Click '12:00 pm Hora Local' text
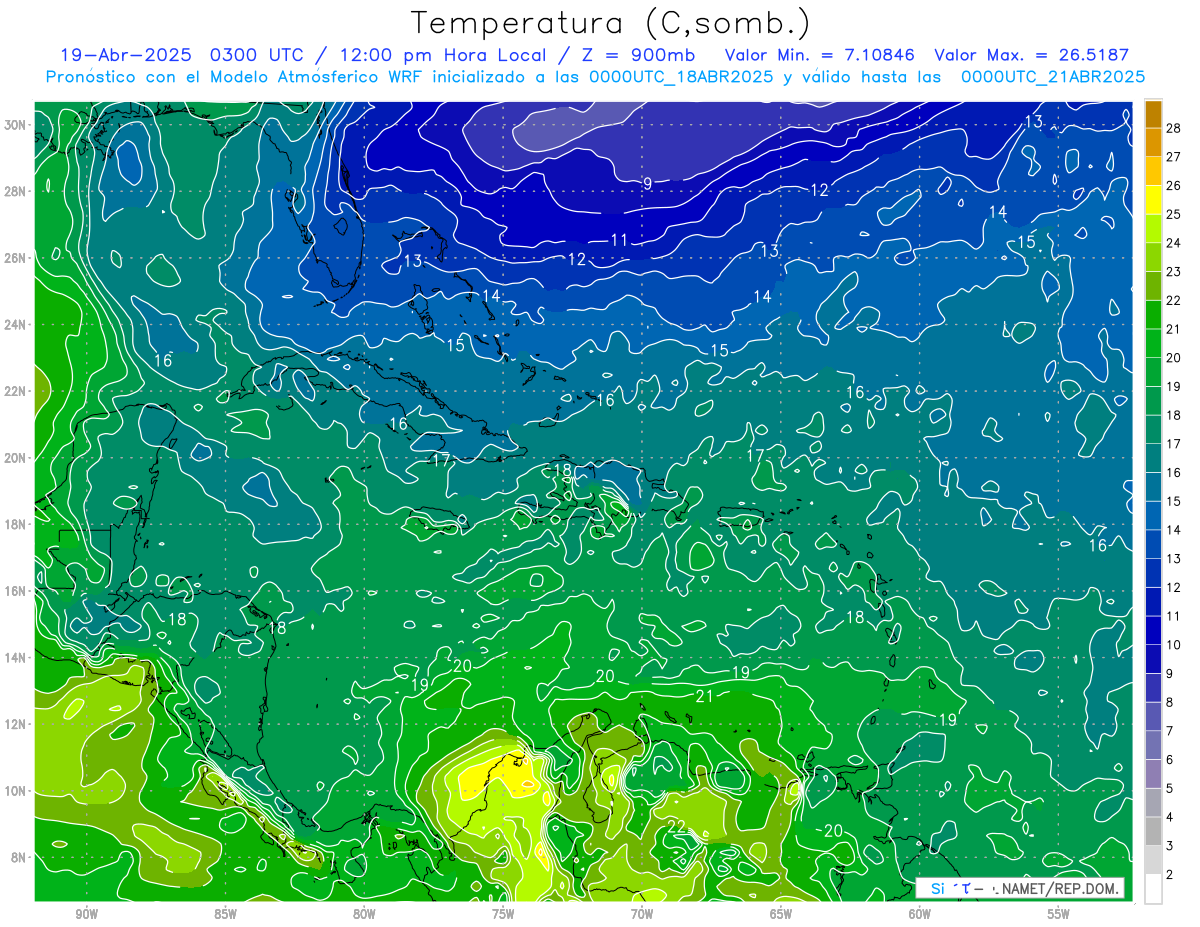 click(x=441, y=55)
